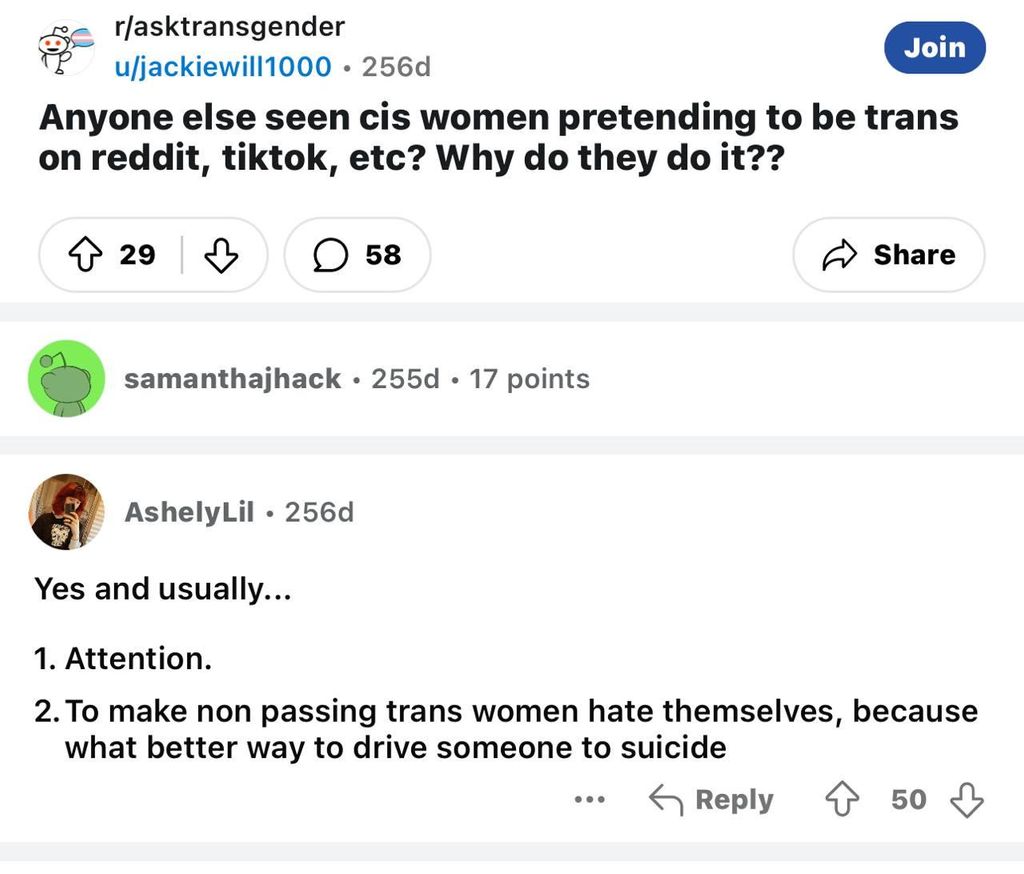Screen dimensions: 1024x874
Task: Downvote the main post
Action: [x=221, y=255]
